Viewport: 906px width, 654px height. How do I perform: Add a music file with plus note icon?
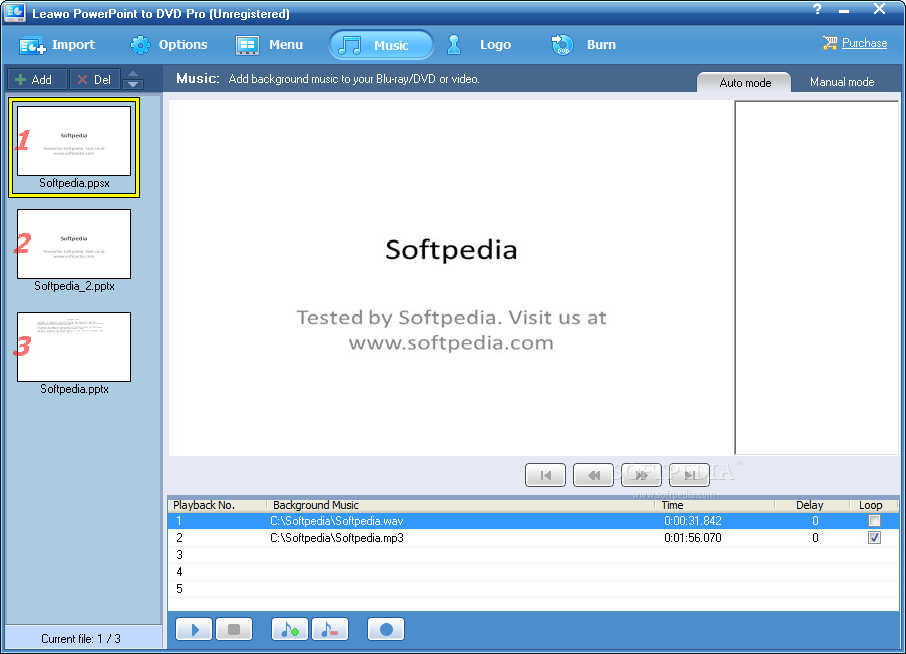pyautogui.click(x=290, y=629)
